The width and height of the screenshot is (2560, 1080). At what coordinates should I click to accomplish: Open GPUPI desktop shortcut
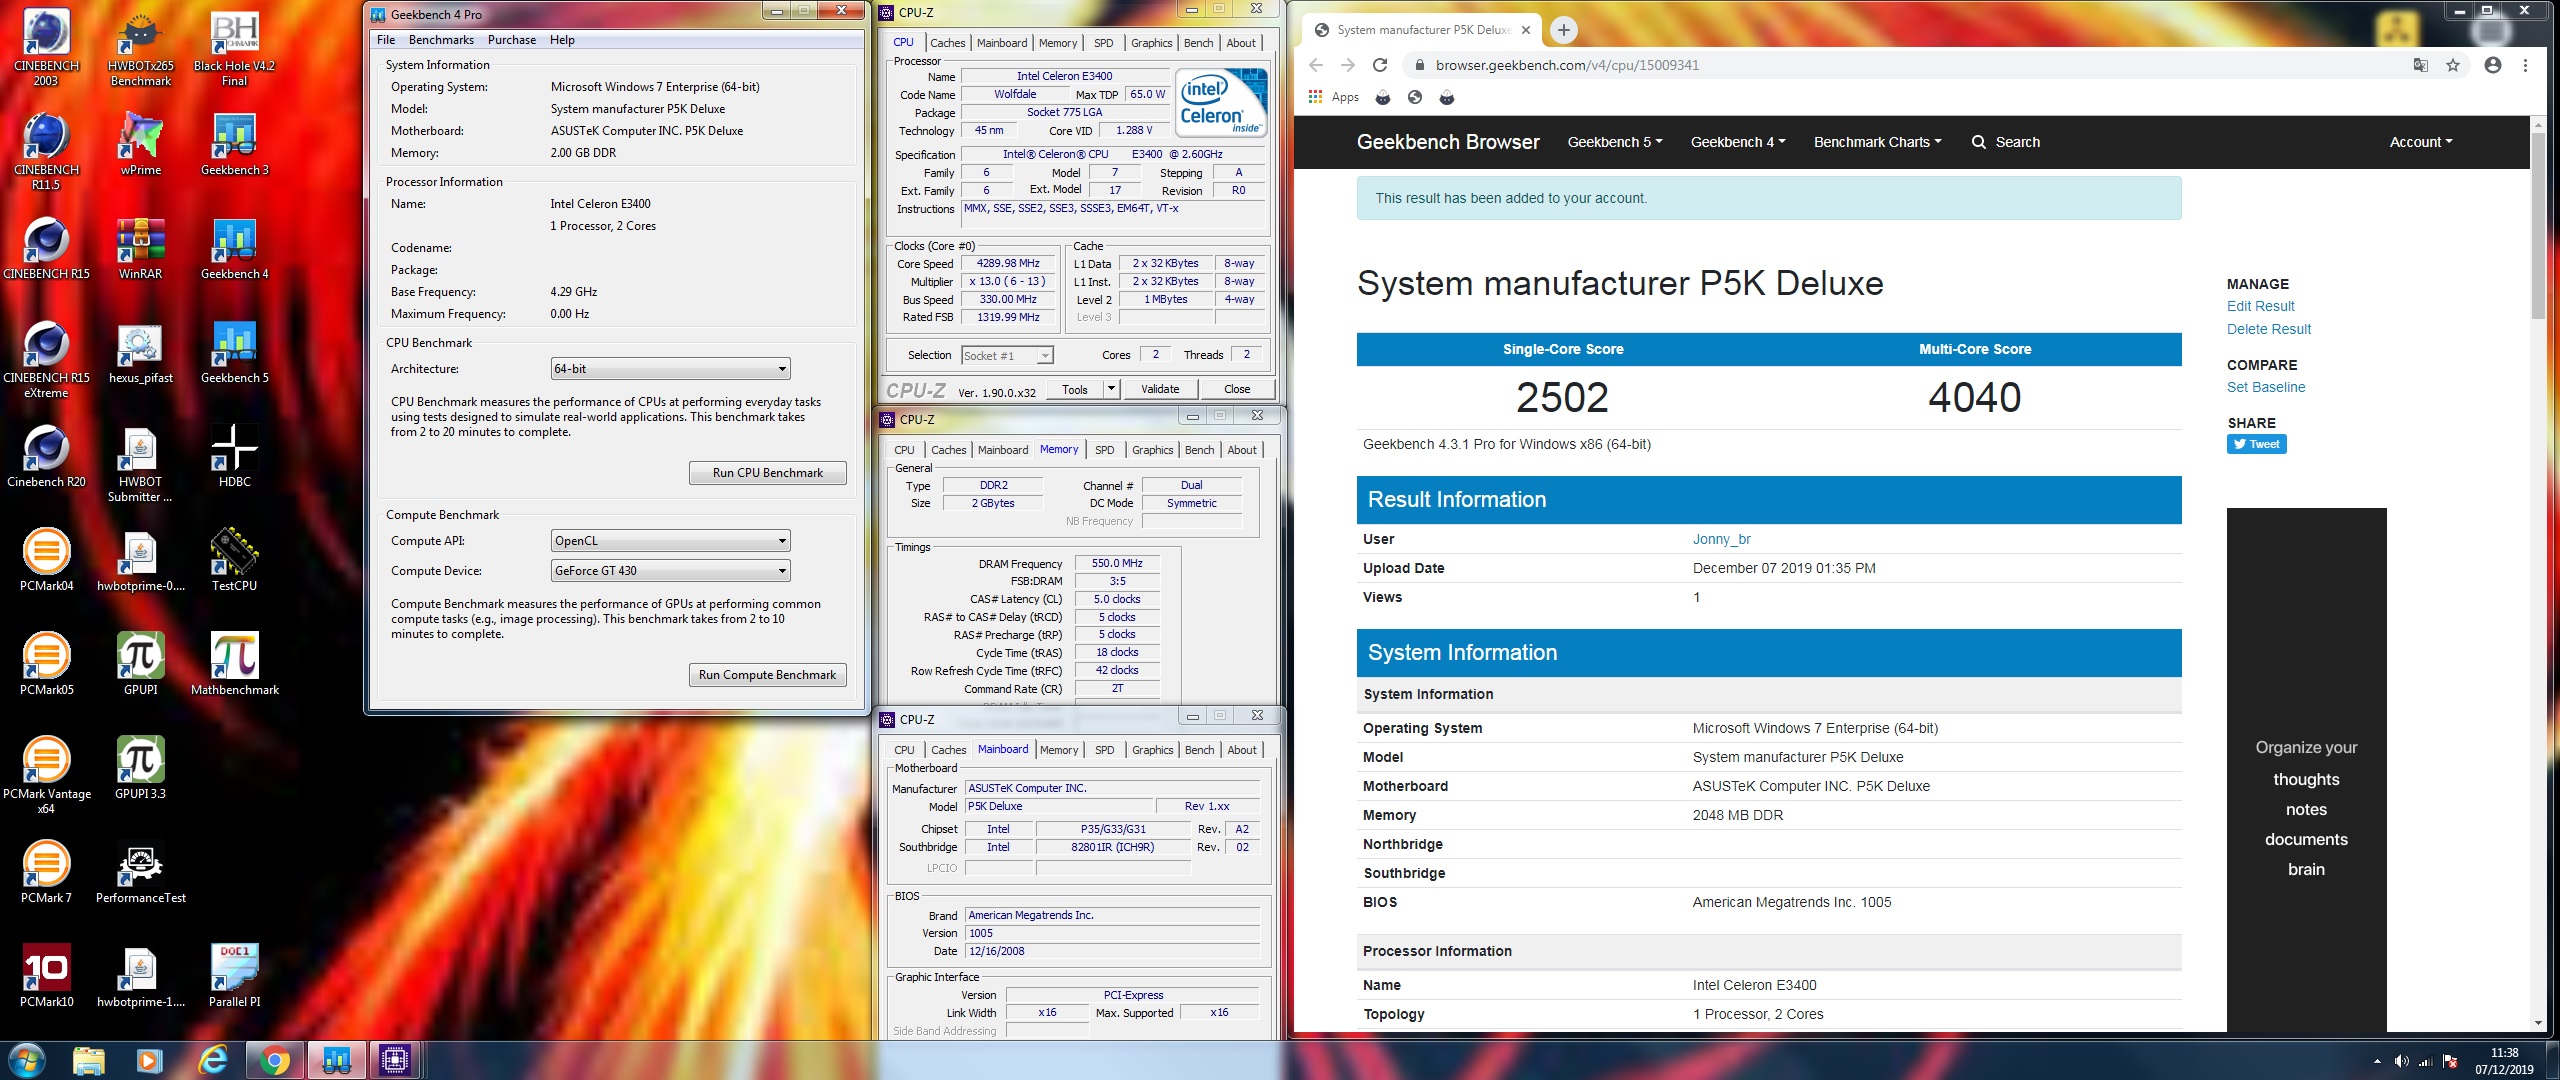(140, 664)
